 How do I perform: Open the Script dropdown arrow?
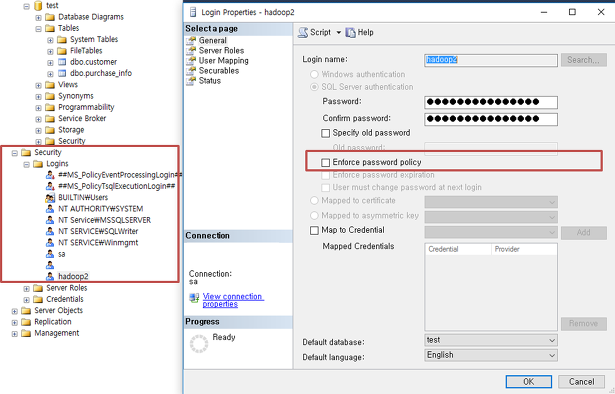click(x=338, y=33)
